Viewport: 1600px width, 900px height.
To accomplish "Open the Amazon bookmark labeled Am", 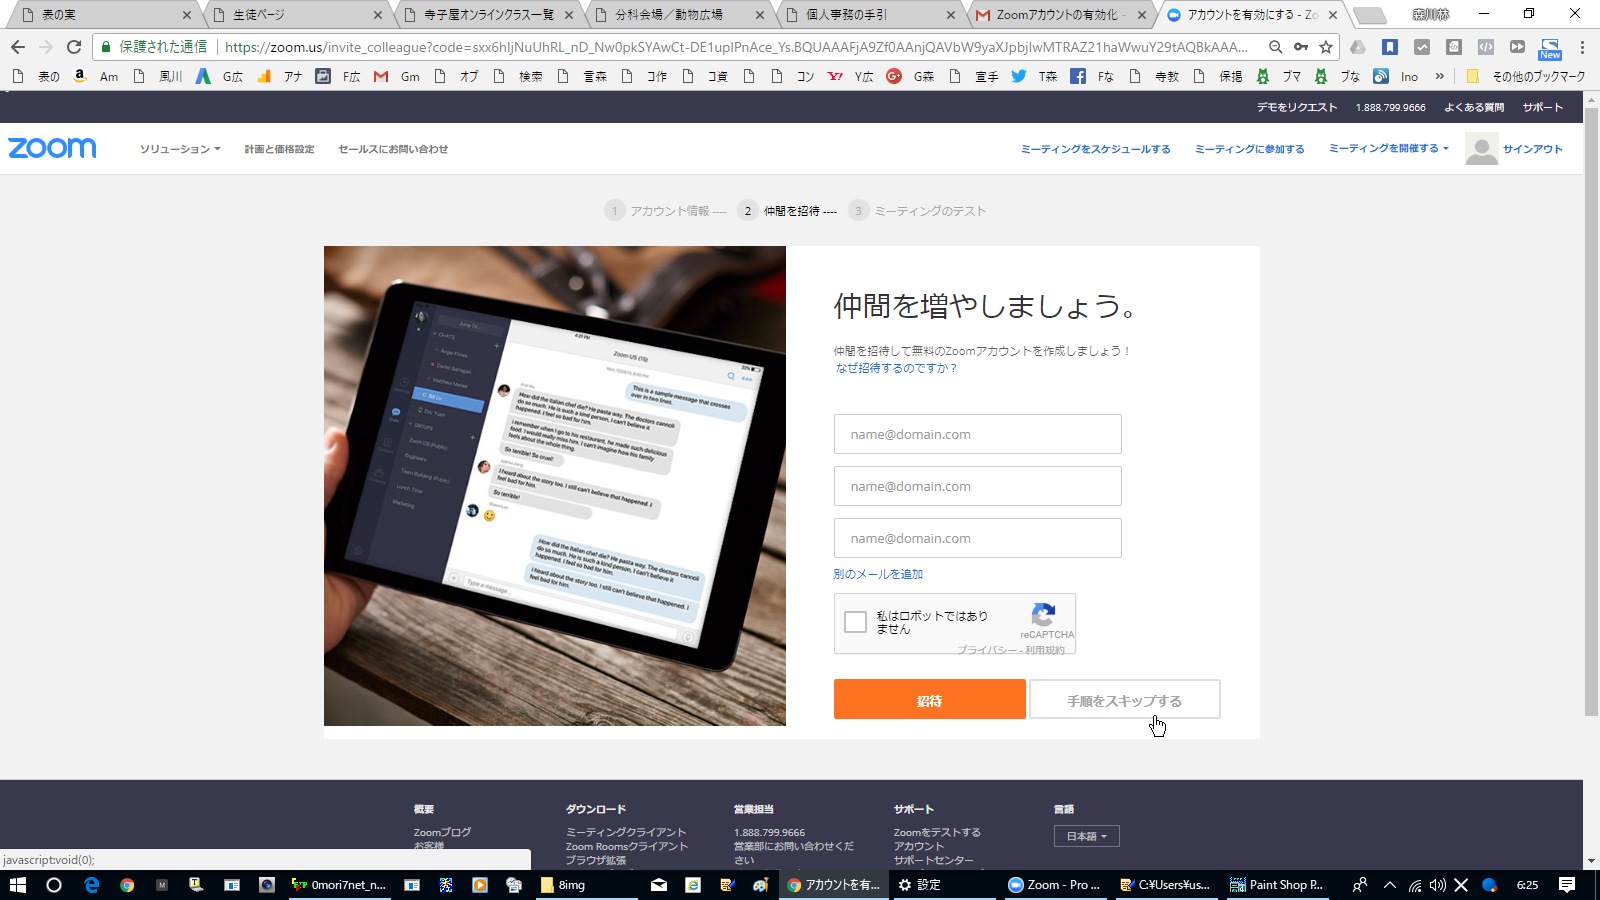I will (96, 76).
